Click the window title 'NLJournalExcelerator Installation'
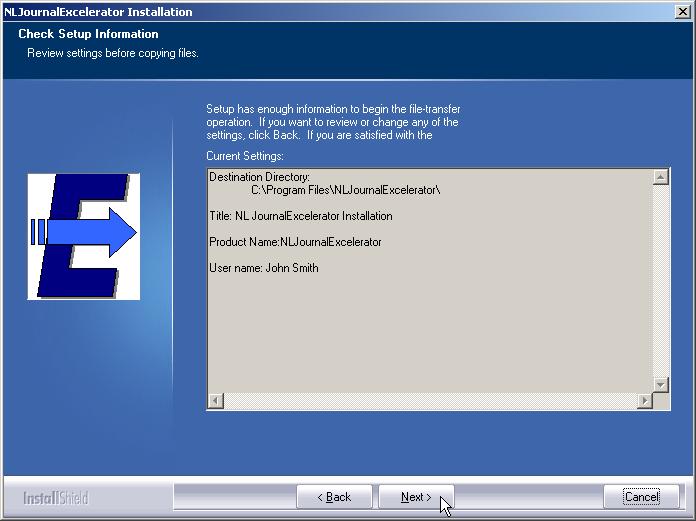Viewport: 696px width, 521px height. point(98,12)
